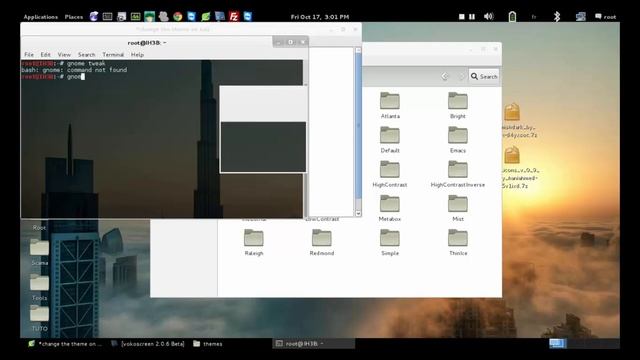This screenshot has height=360, width=640.
Task: Open the network connections indicator
Action: [x=580, y=16]
